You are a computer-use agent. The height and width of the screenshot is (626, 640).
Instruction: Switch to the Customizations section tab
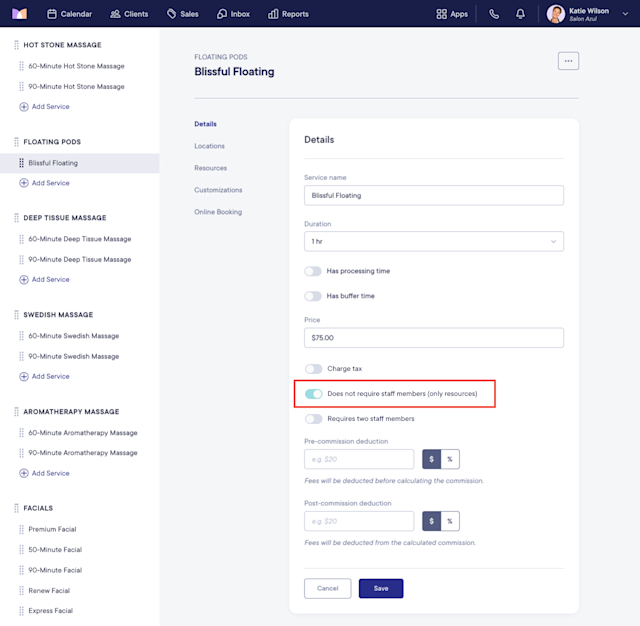point(218,190)
